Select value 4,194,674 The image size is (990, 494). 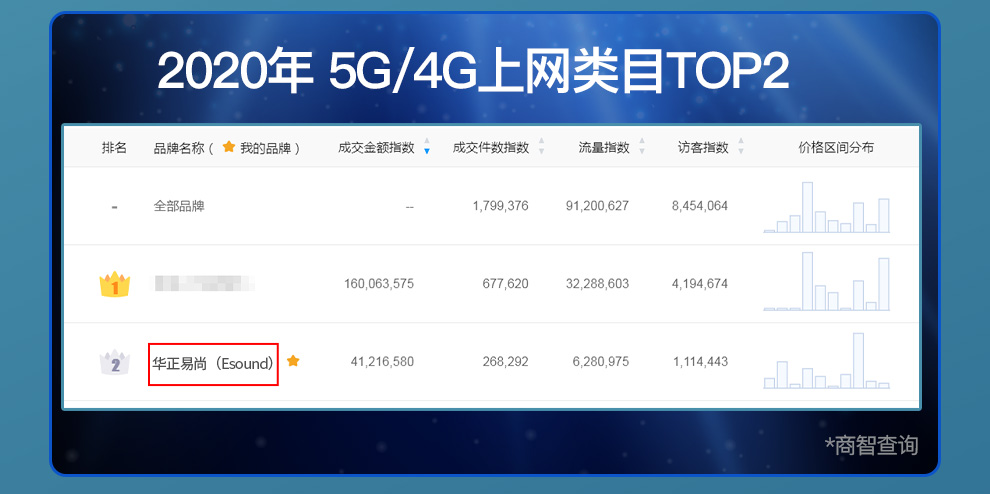700,284
